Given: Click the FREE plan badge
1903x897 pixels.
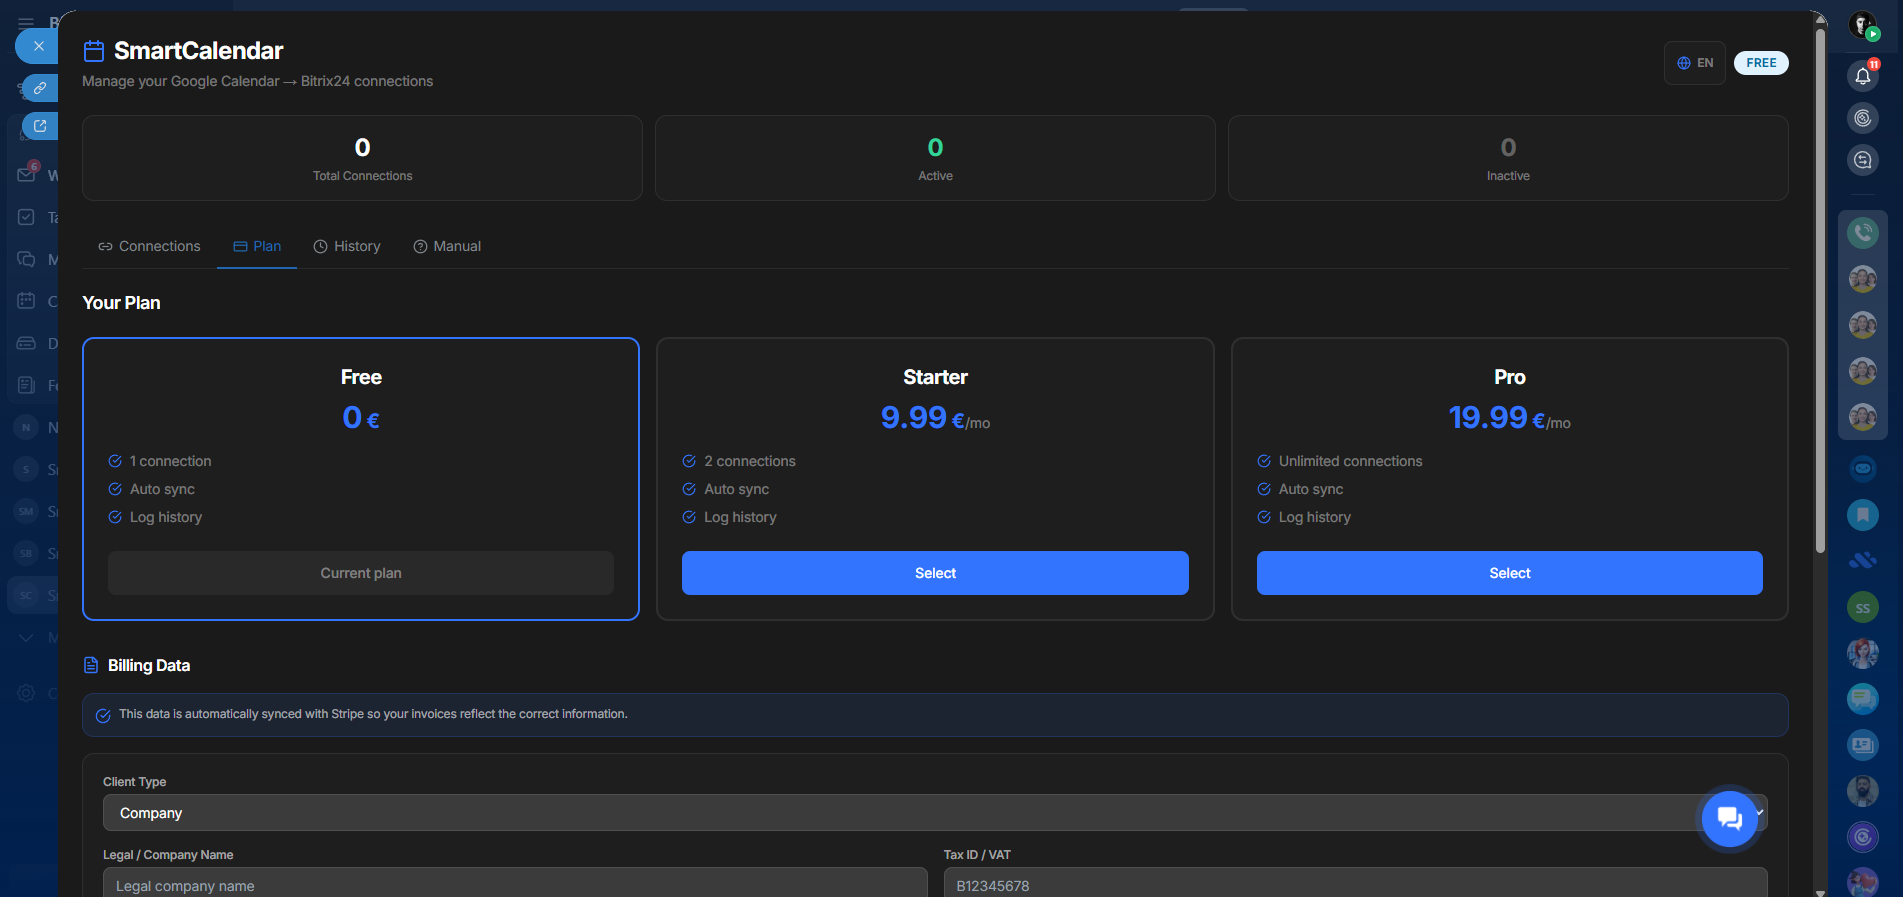Looking at the screenshot, I should pos(1761,63).
